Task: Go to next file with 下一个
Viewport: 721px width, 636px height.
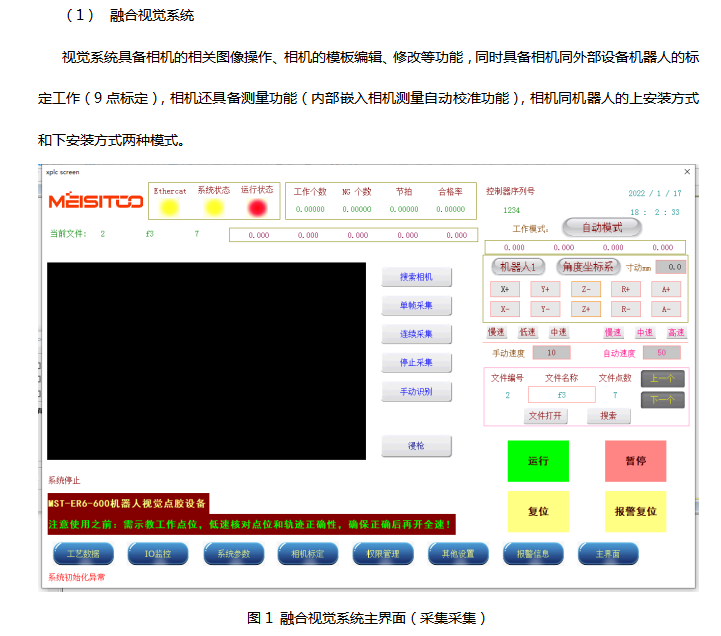Action: coord(662,399)
